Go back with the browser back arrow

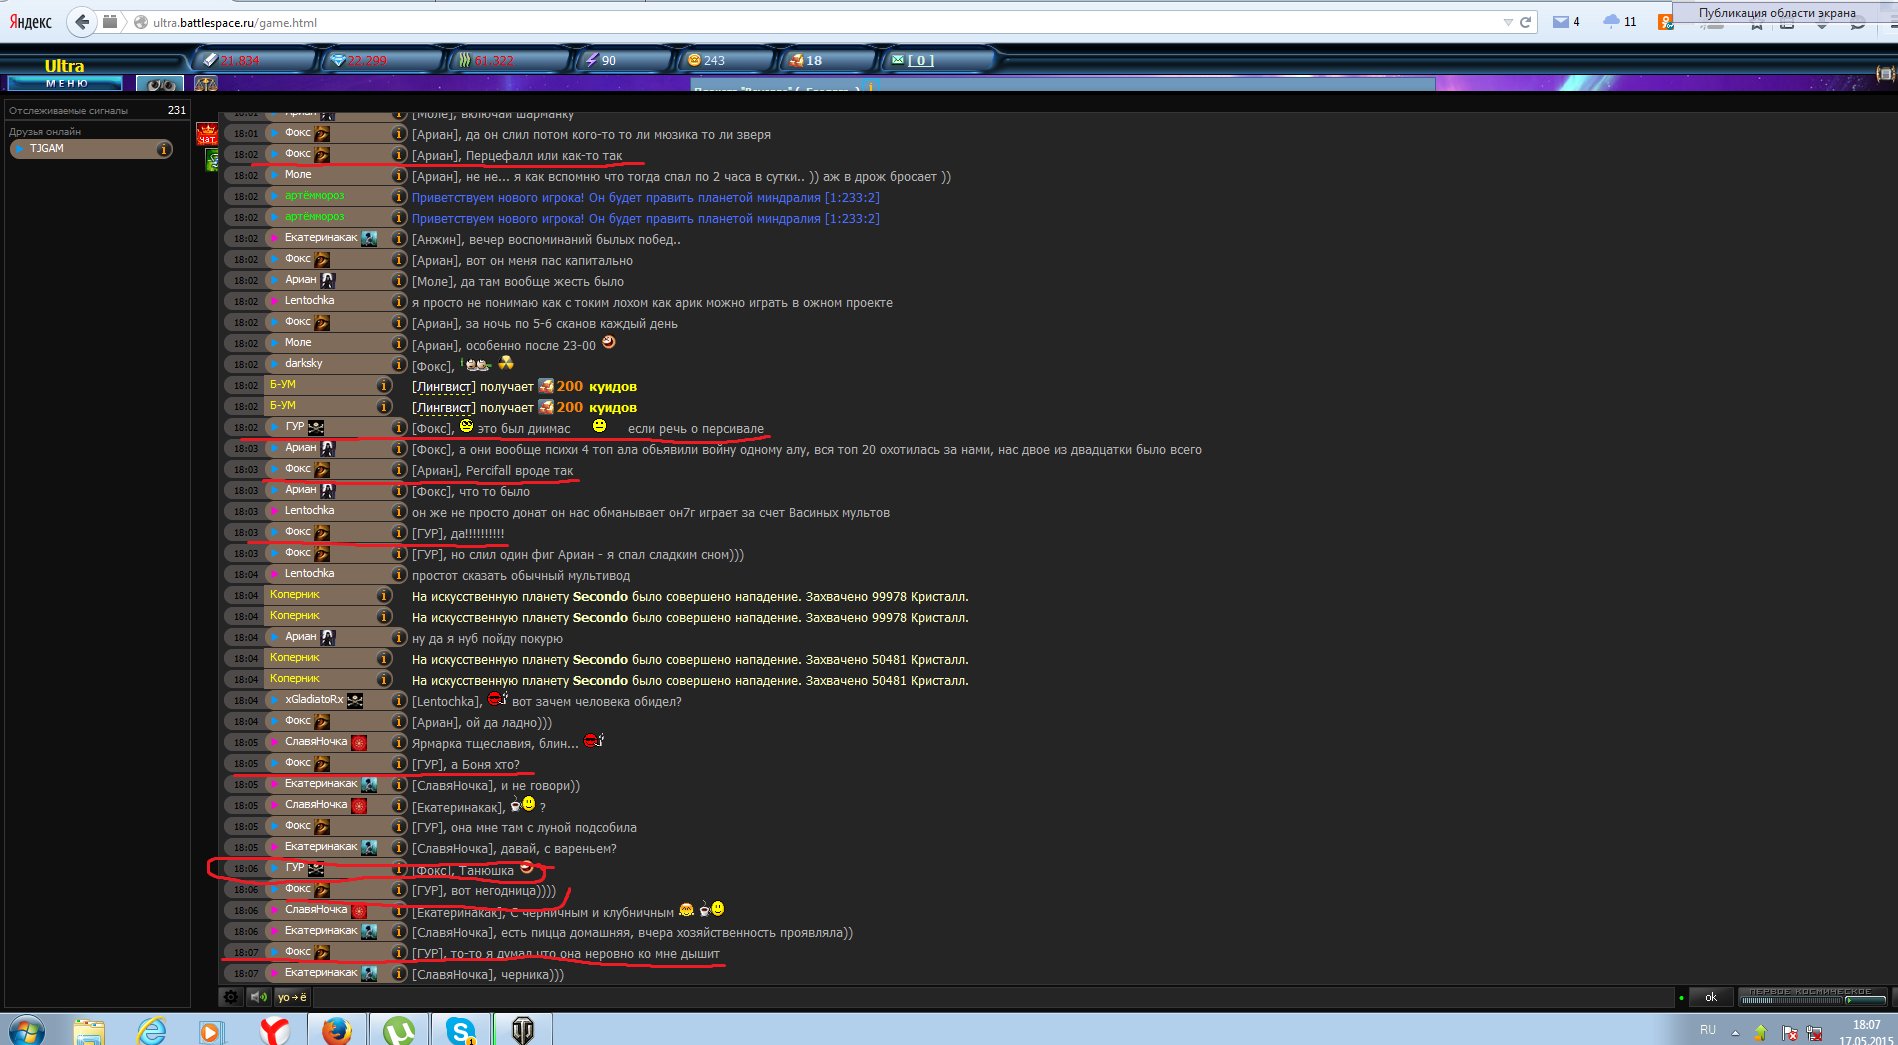pyautogui.click(x=82, y=21)
